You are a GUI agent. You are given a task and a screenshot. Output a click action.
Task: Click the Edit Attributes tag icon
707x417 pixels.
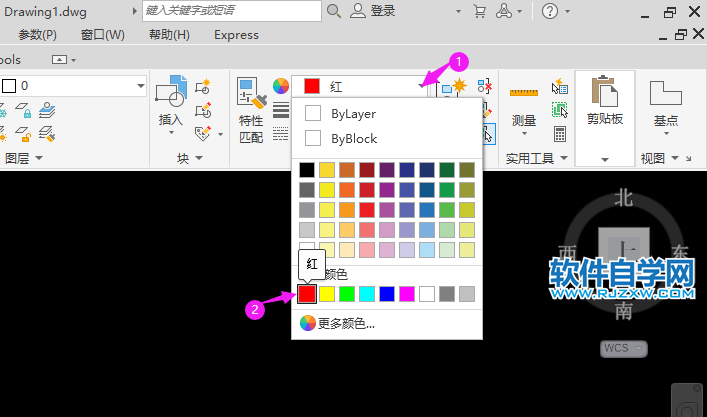click(202, 133)
